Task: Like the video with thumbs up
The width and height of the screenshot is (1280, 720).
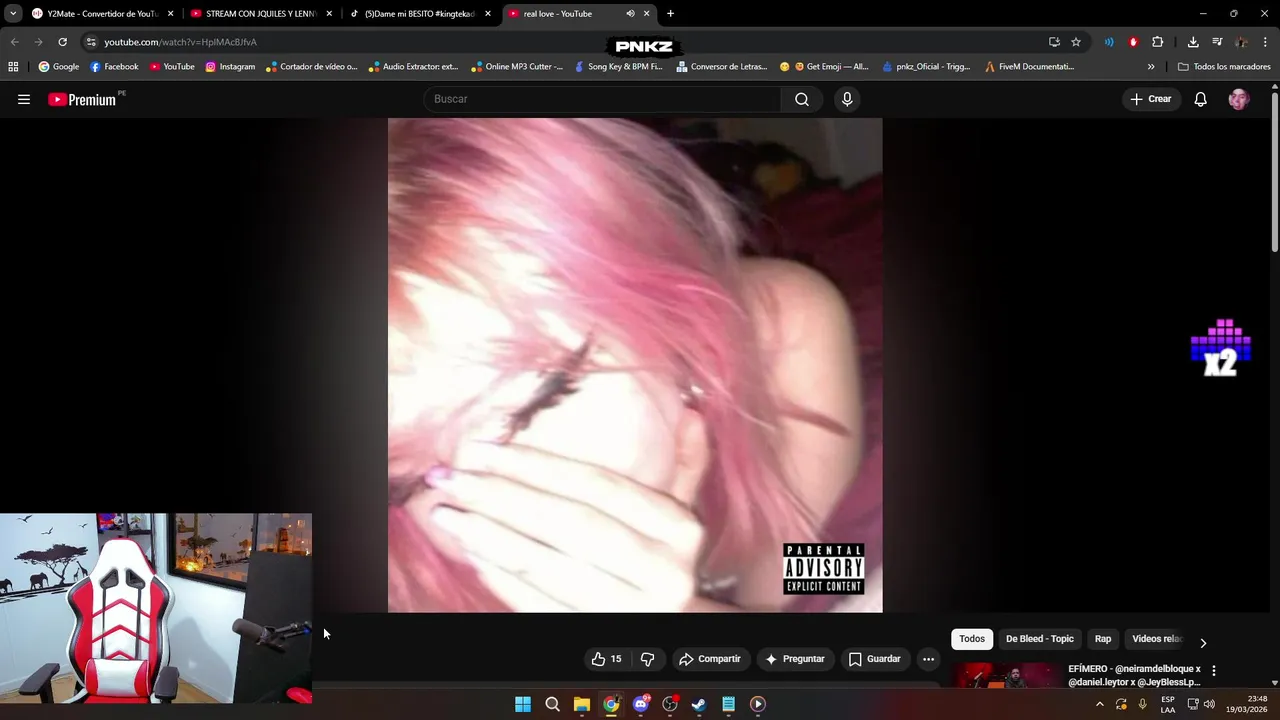Action: [x=607, y=659]
